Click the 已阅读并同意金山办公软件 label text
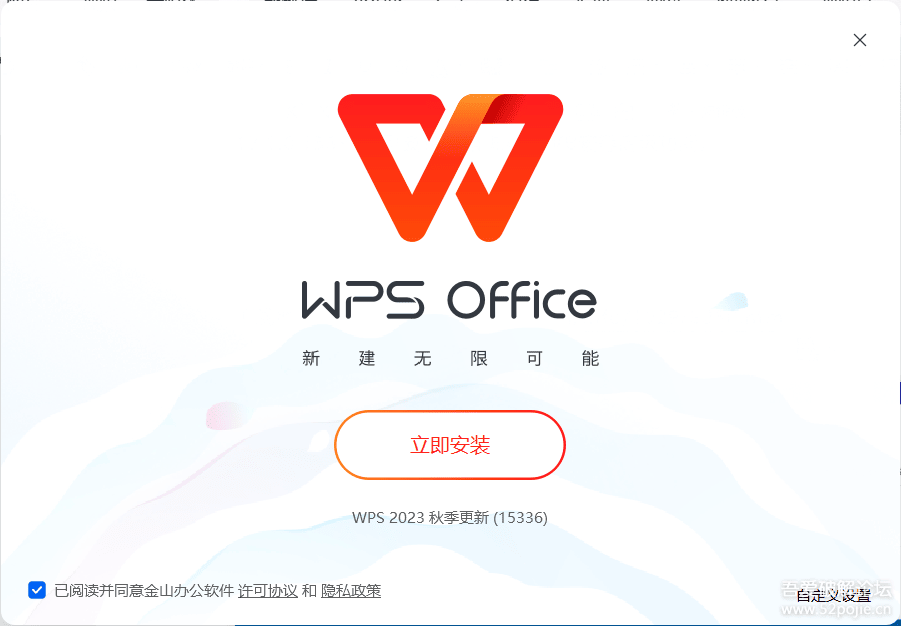Screen dimensions: 901x626 144,591
